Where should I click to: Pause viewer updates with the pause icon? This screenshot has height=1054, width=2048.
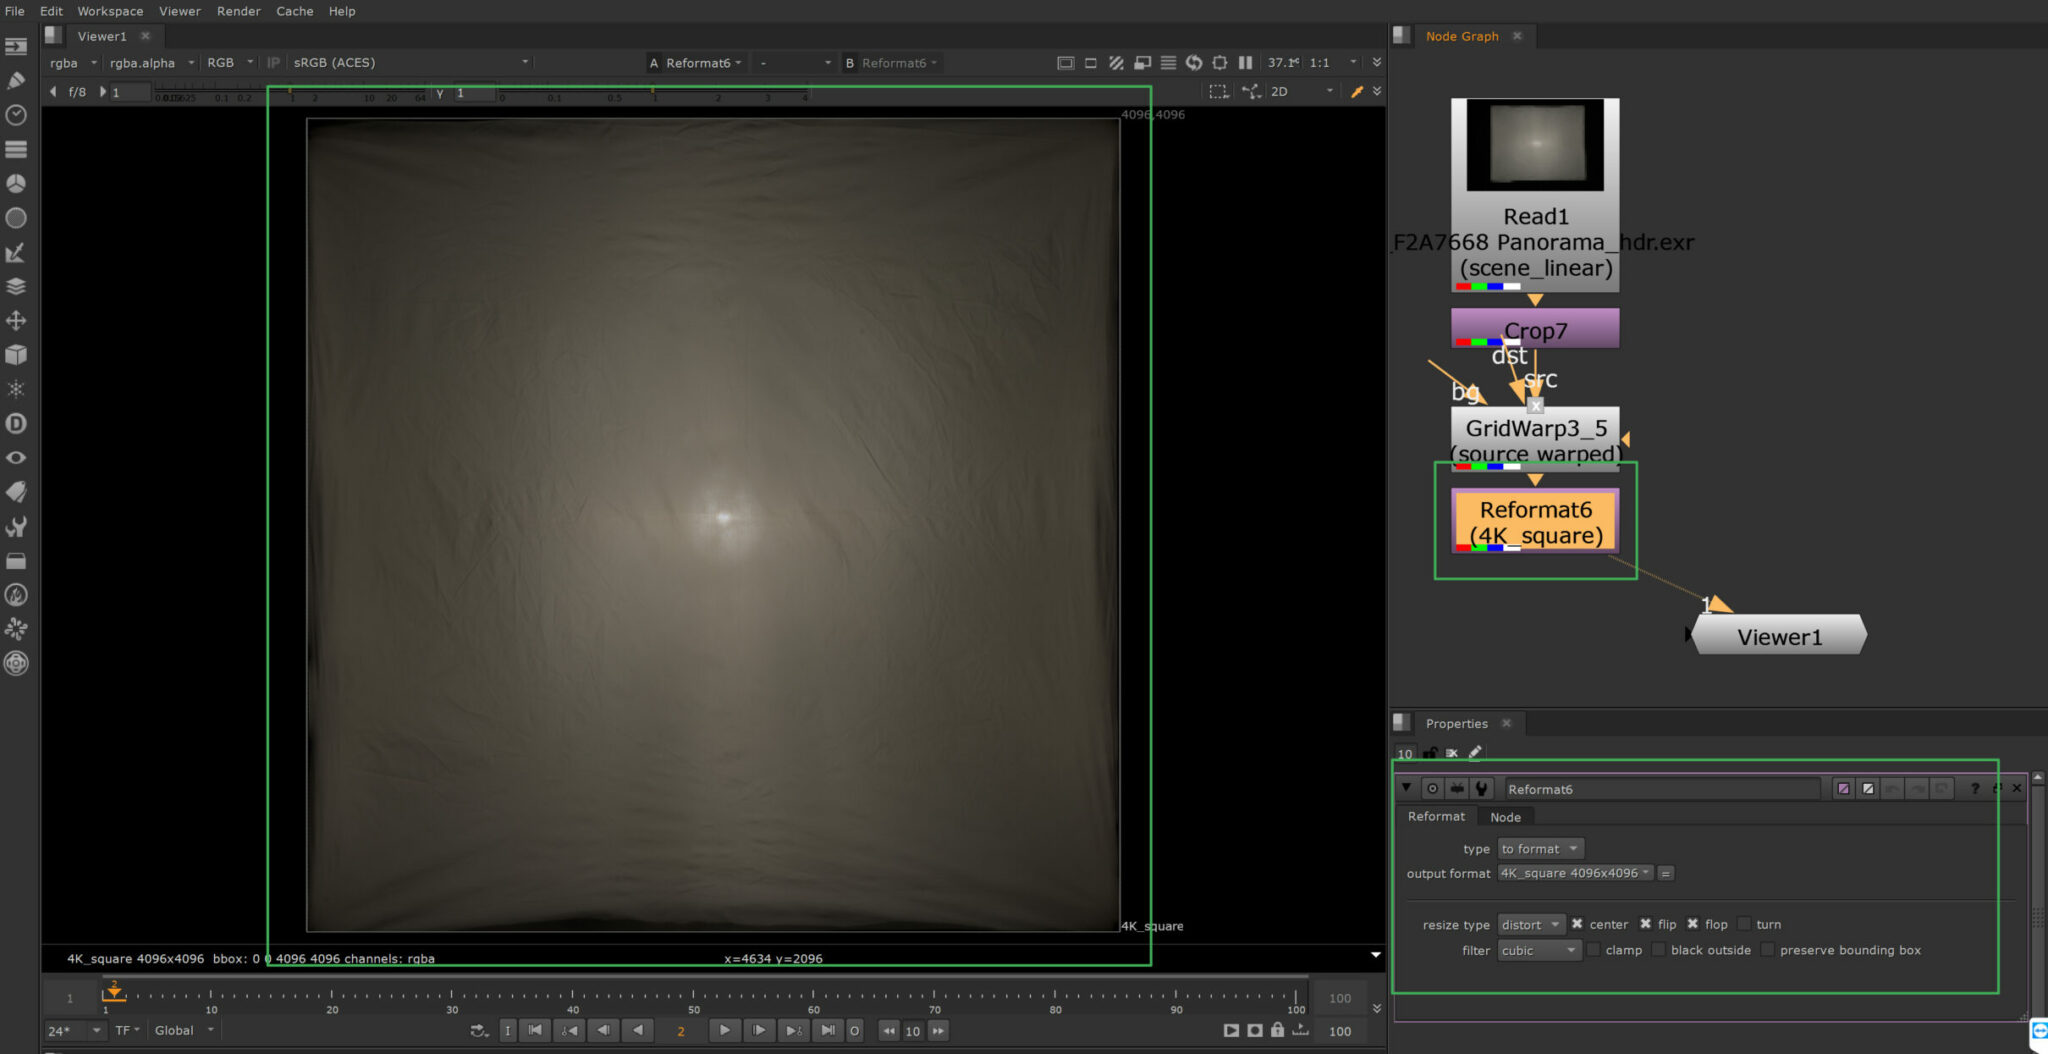[1245, 62]
